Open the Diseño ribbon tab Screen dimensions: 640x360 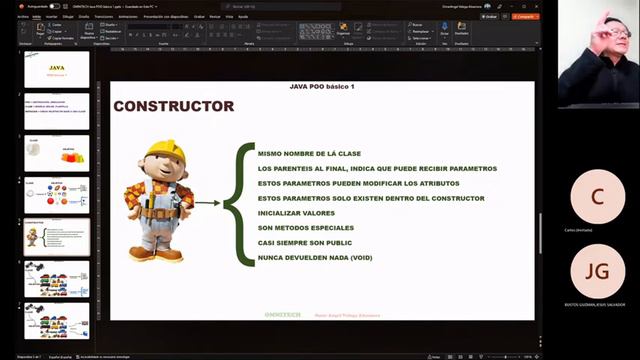[84, 17]
